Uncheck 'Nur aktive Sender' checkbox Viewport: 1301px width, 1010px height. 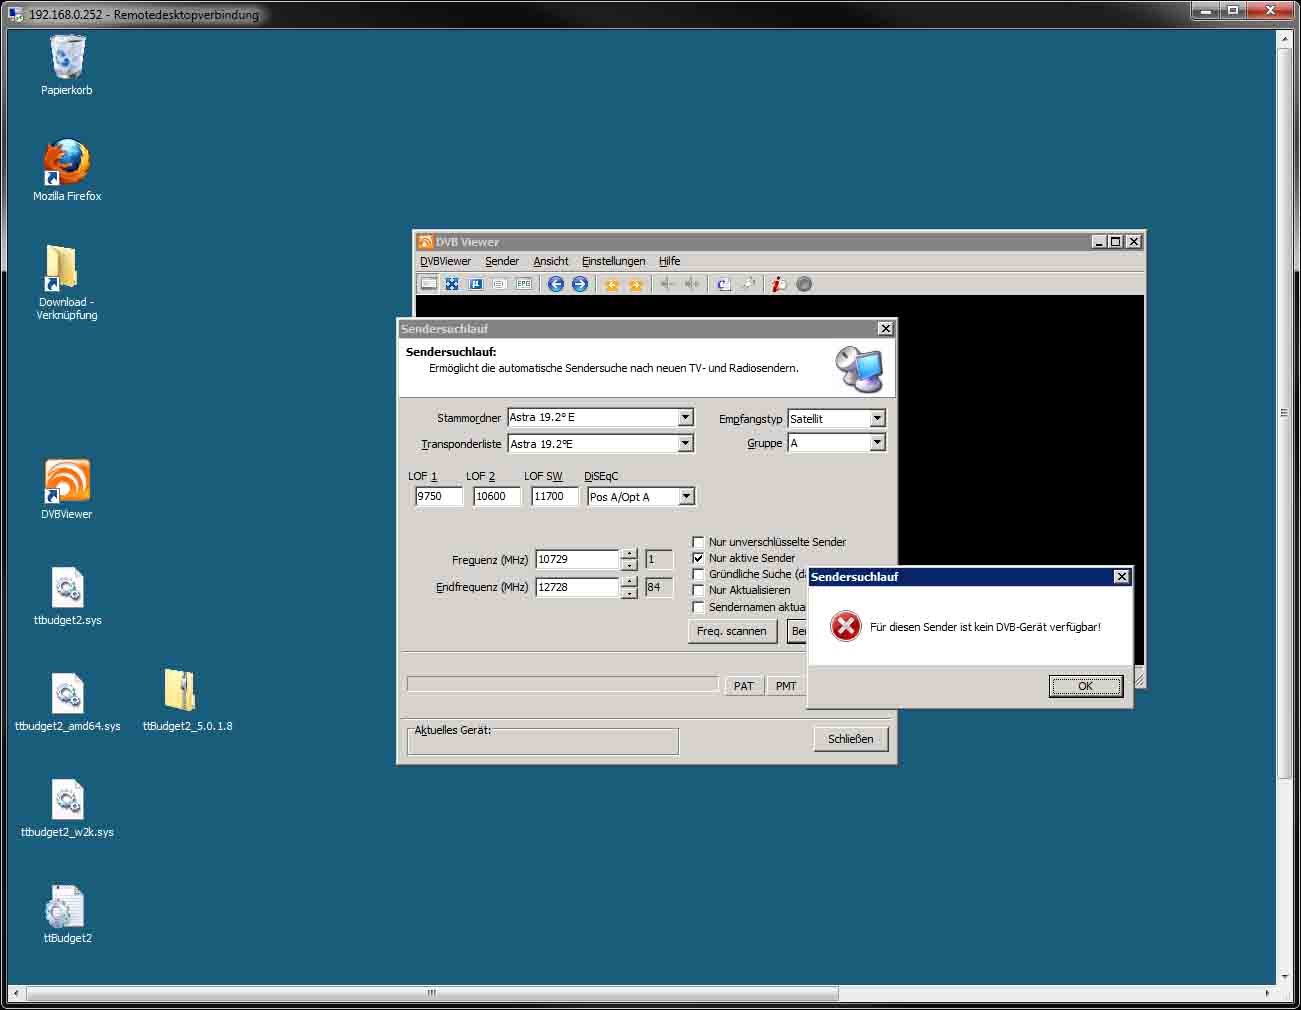(x=698, y=558)
